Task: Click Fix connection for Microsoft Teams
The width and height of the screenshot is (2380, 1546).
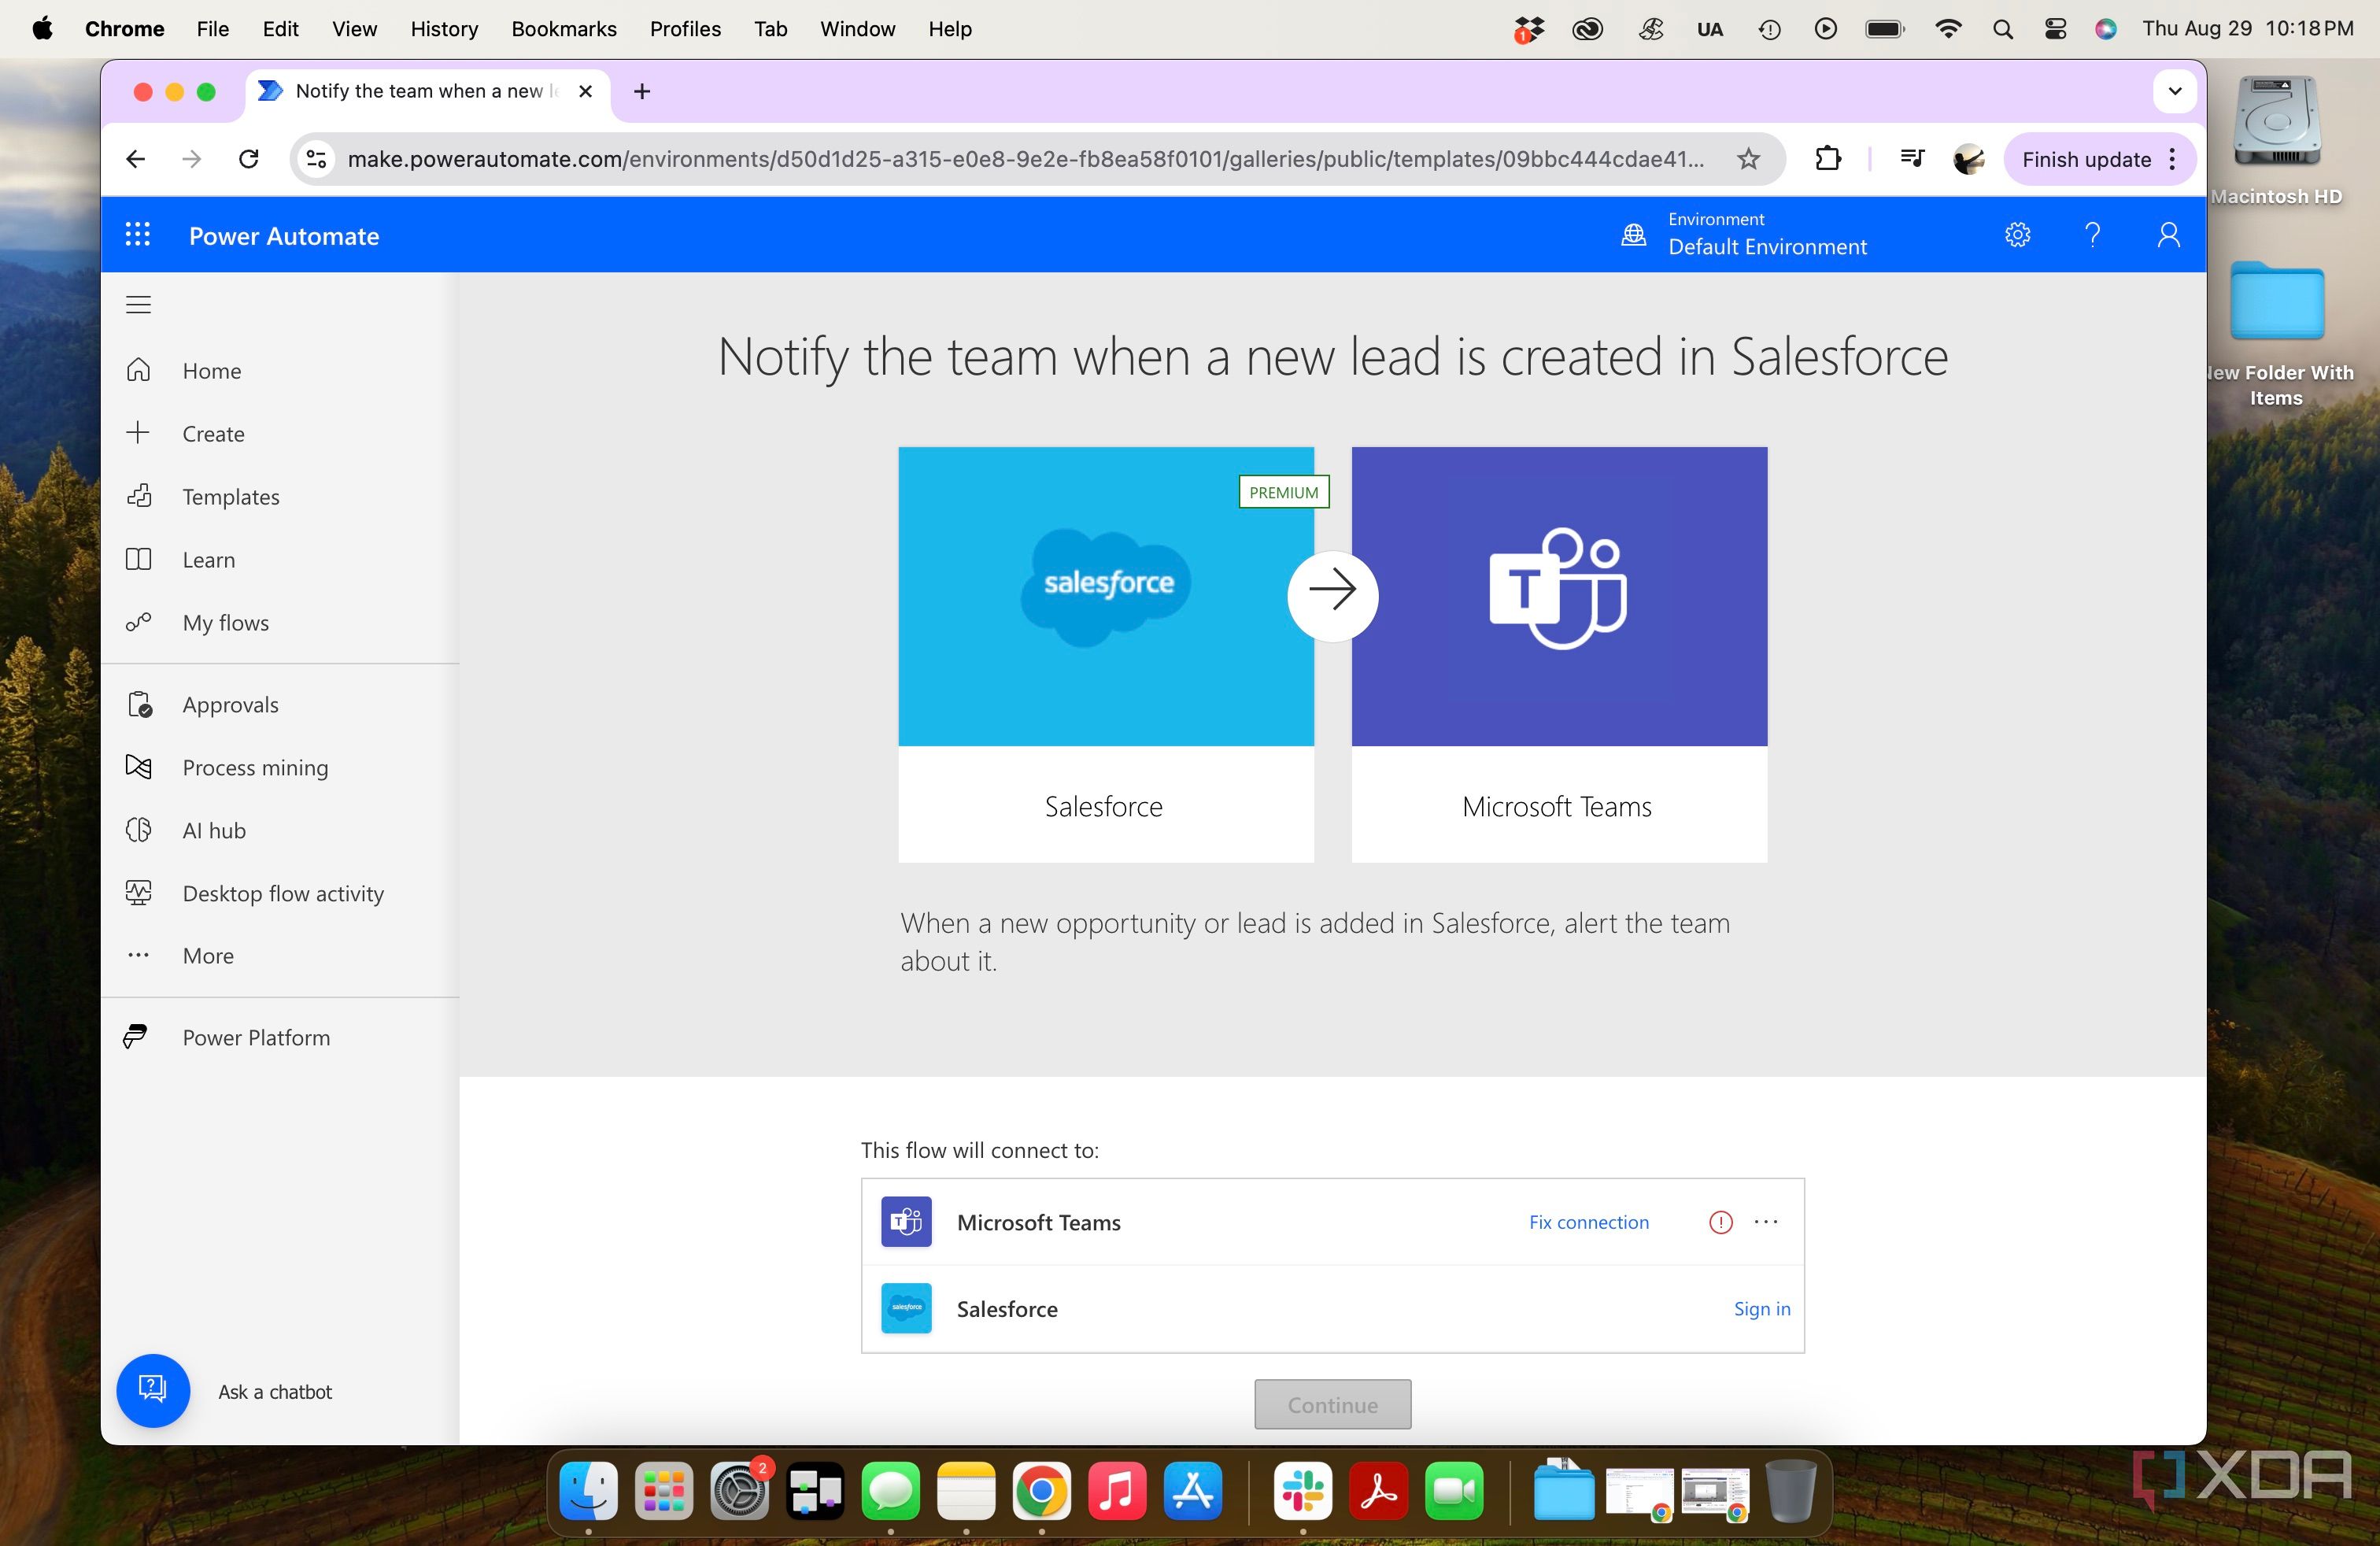Action: [x=1589, y=1222]
